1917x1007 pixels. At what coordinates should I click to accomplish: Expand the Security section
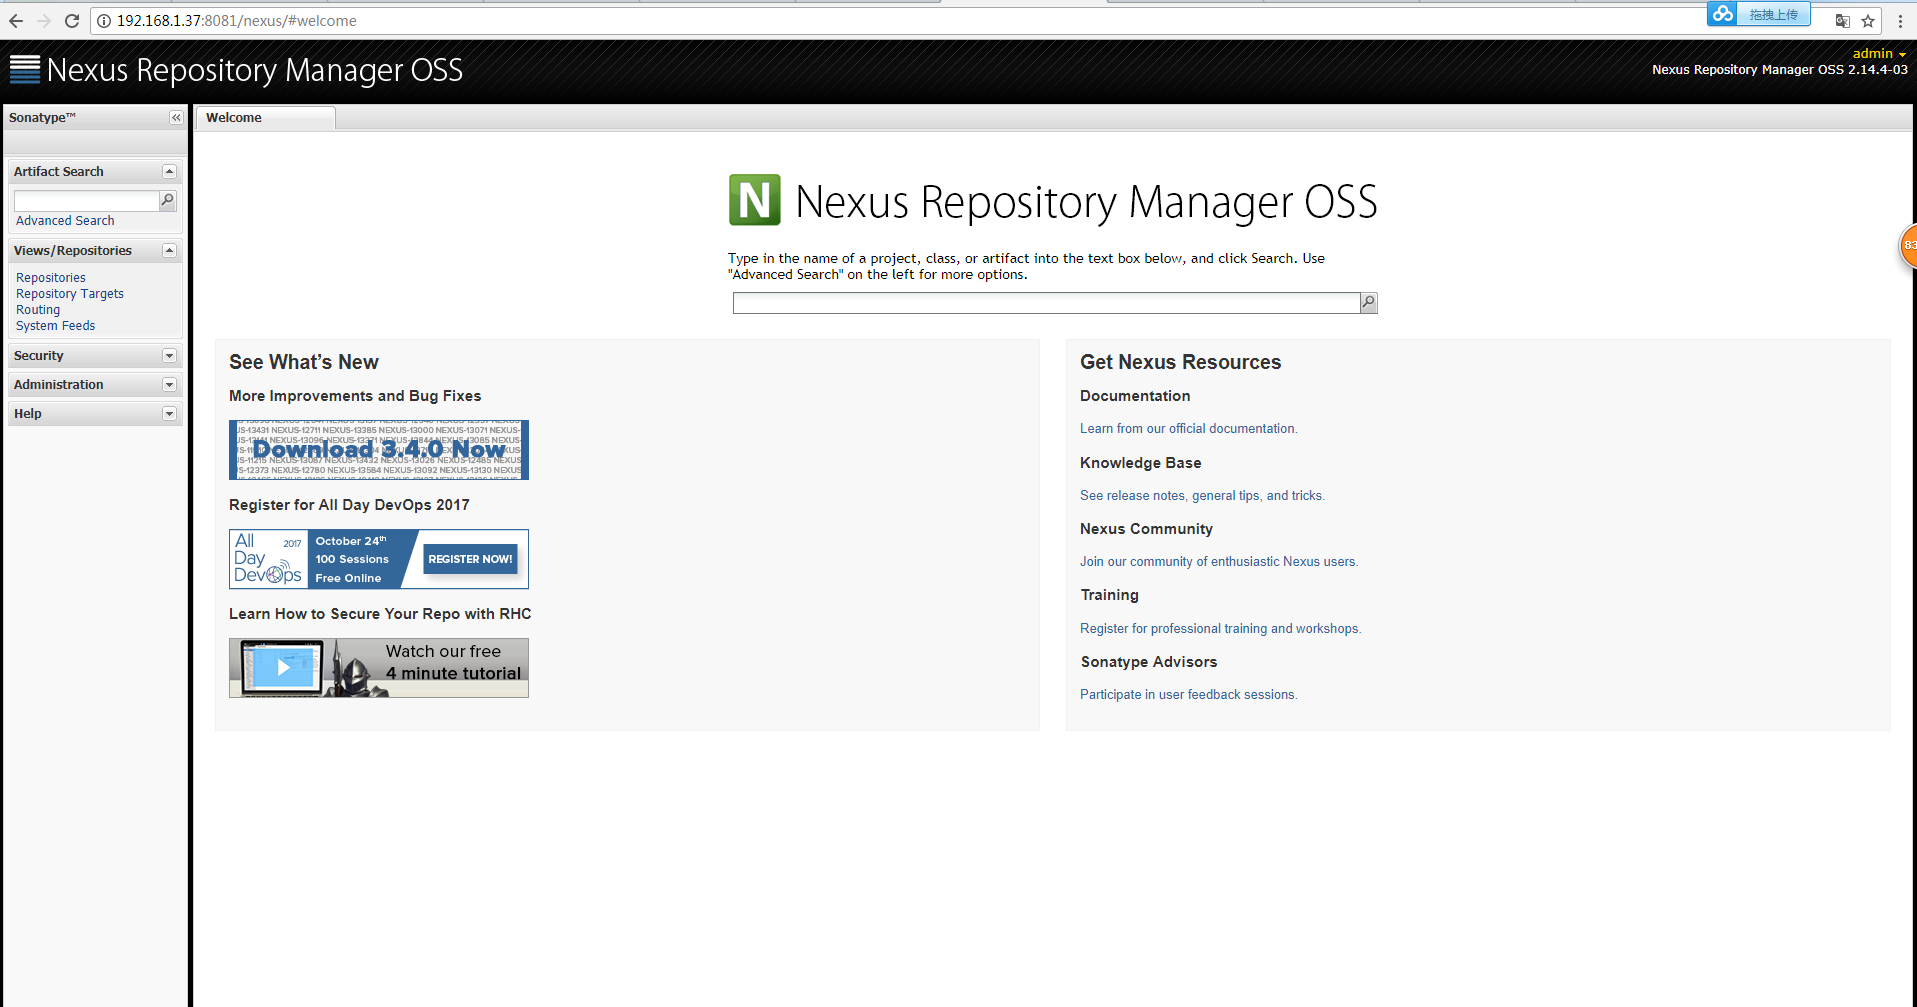(169, 356)
